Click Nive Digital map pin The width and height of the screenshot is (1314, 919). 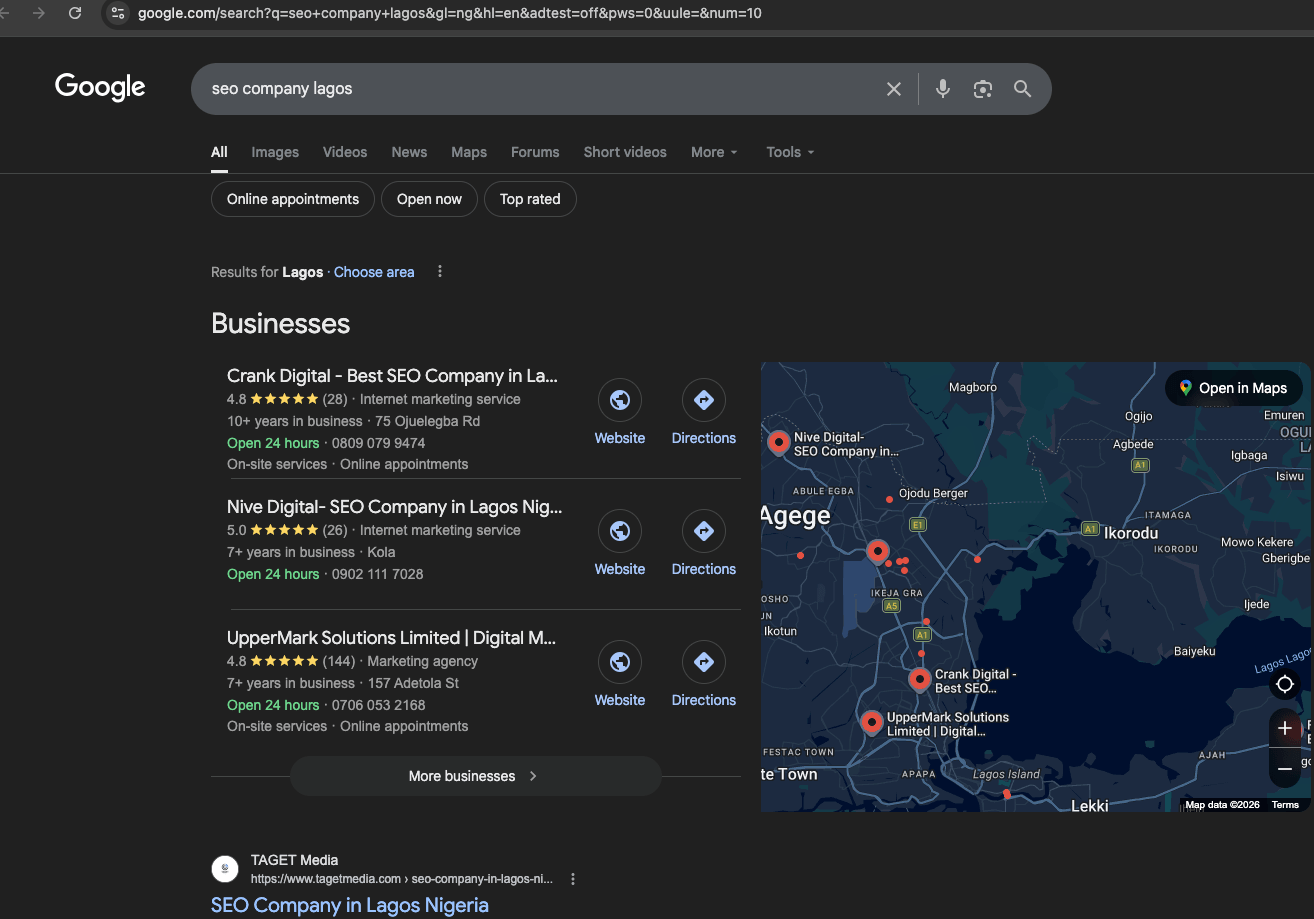[x=778, y=441]
